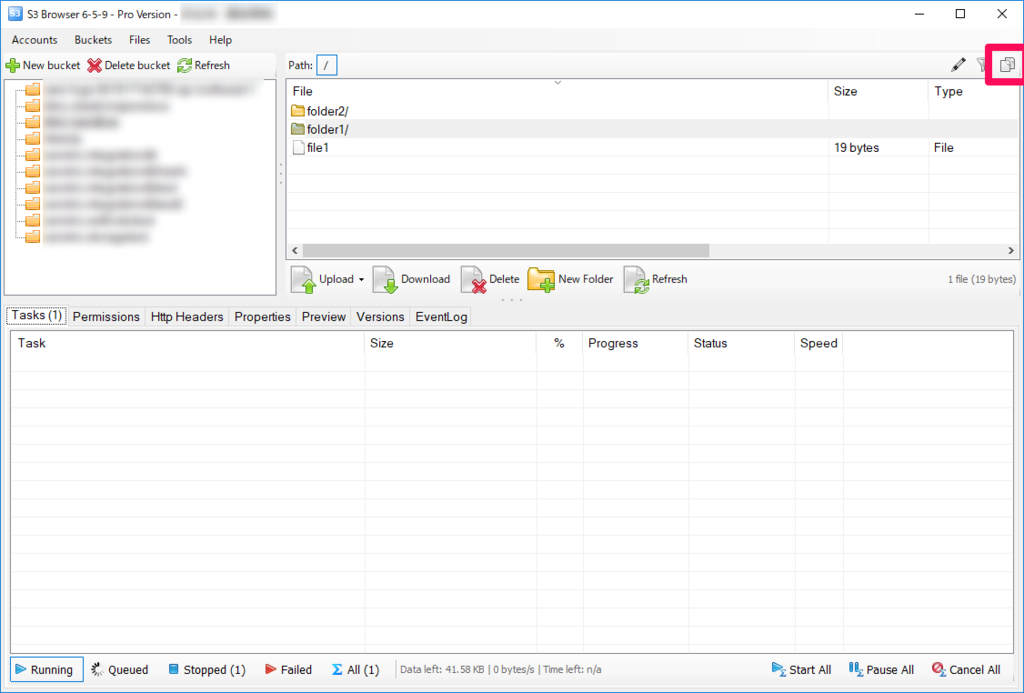Click the File type cell of file1

944,148
